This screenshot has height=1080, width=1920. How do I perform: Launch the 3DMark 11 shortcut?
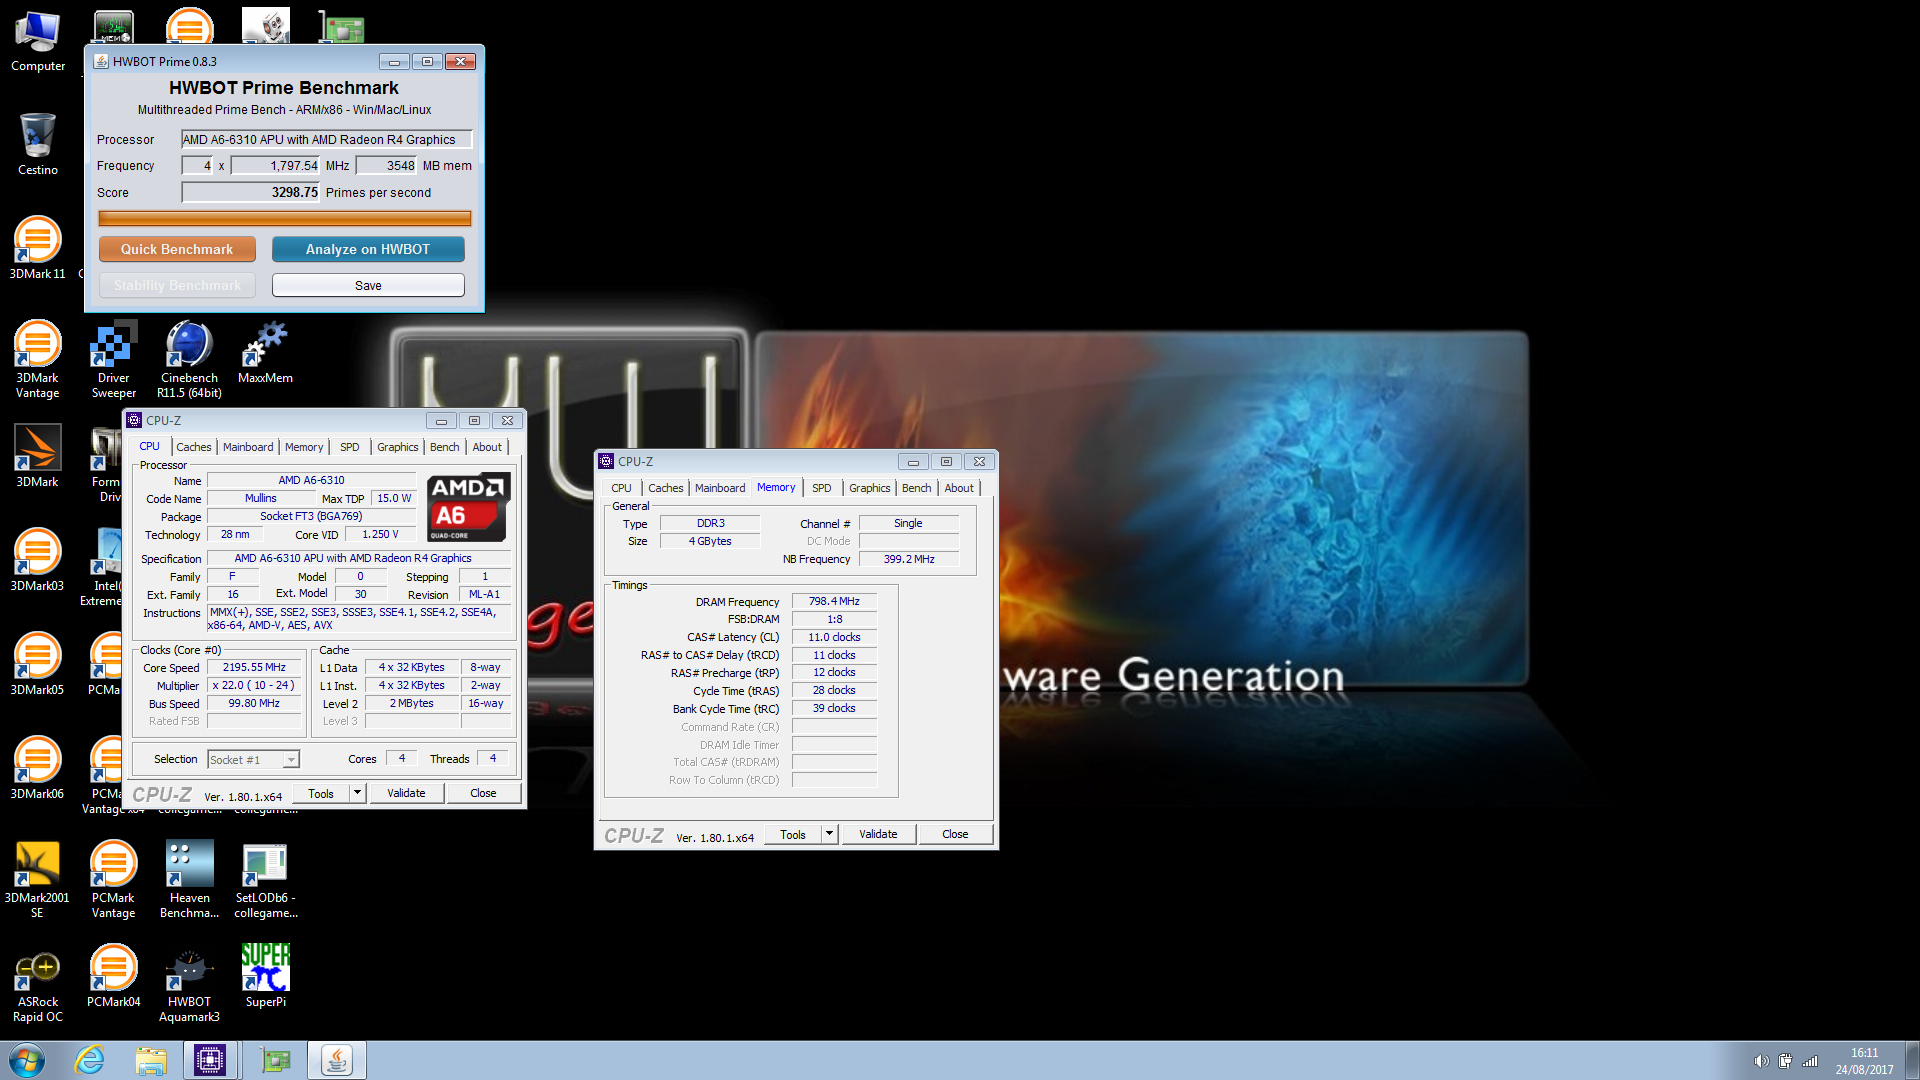tap(38, 248)
